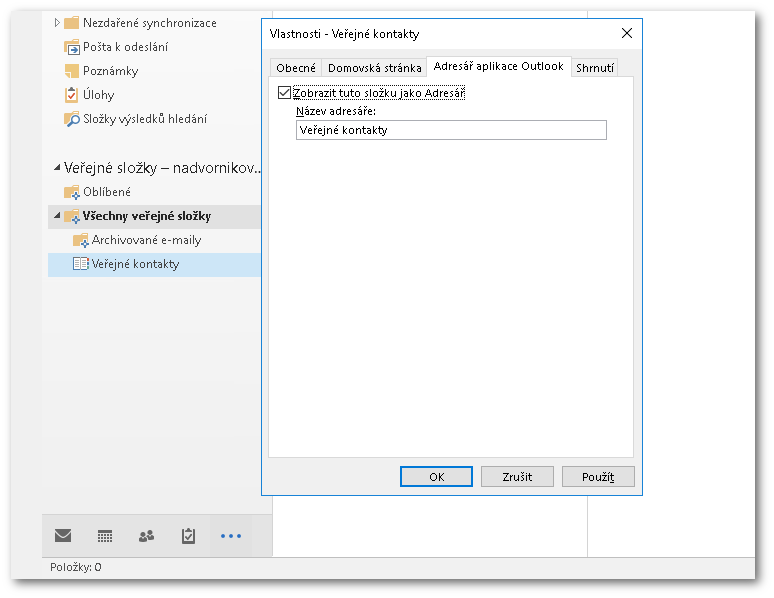Expand the Nezdařené synchronizace folder
Viewport: 774px width, 598px height.
[57, 22]
